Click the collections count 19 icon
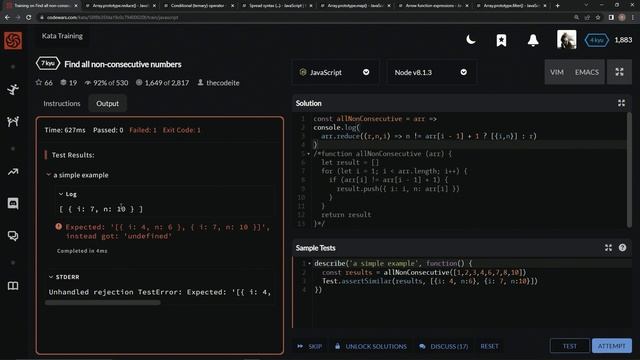Screen dimensions: 640x360 (x=63, y=82)
